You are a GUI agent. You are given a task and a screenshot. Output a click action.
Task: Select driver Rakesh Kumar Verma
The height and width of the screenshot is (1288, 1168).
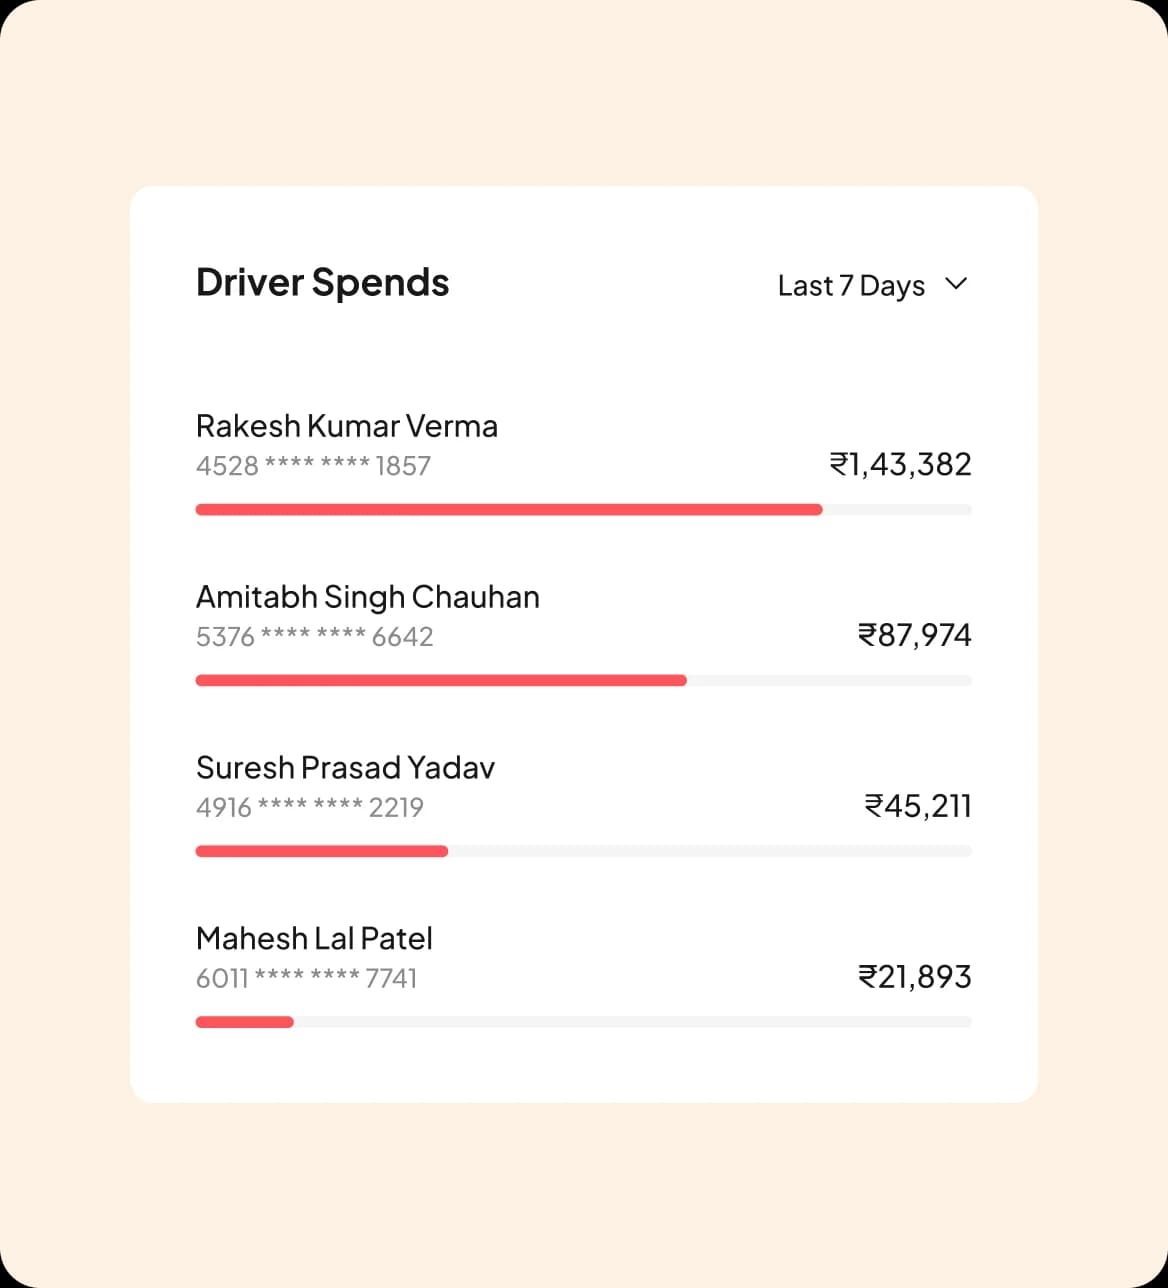pos(346,426)
